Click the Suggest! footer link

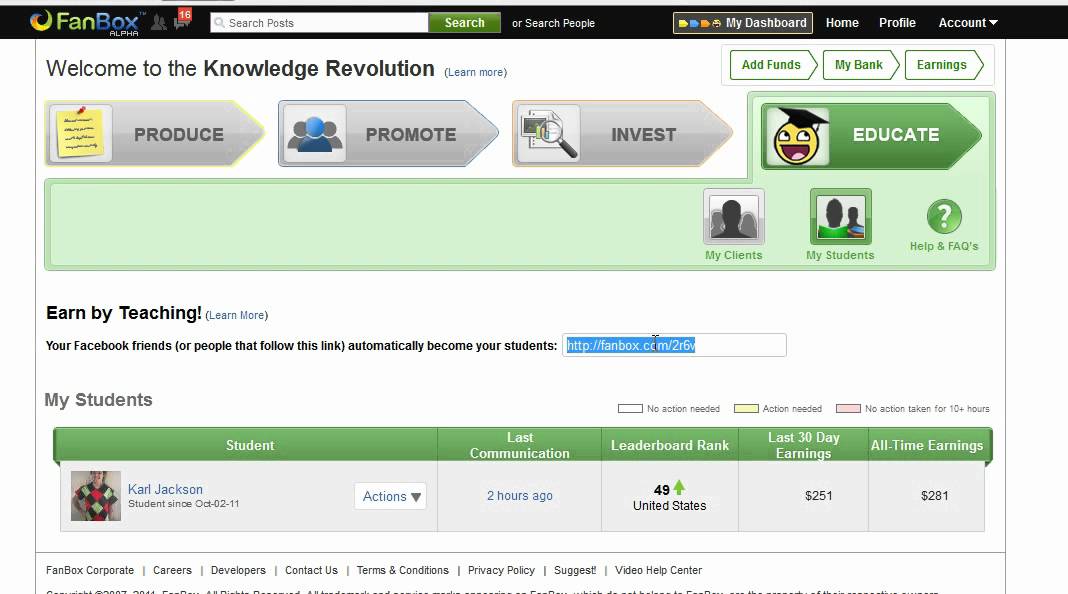(575, 570)
